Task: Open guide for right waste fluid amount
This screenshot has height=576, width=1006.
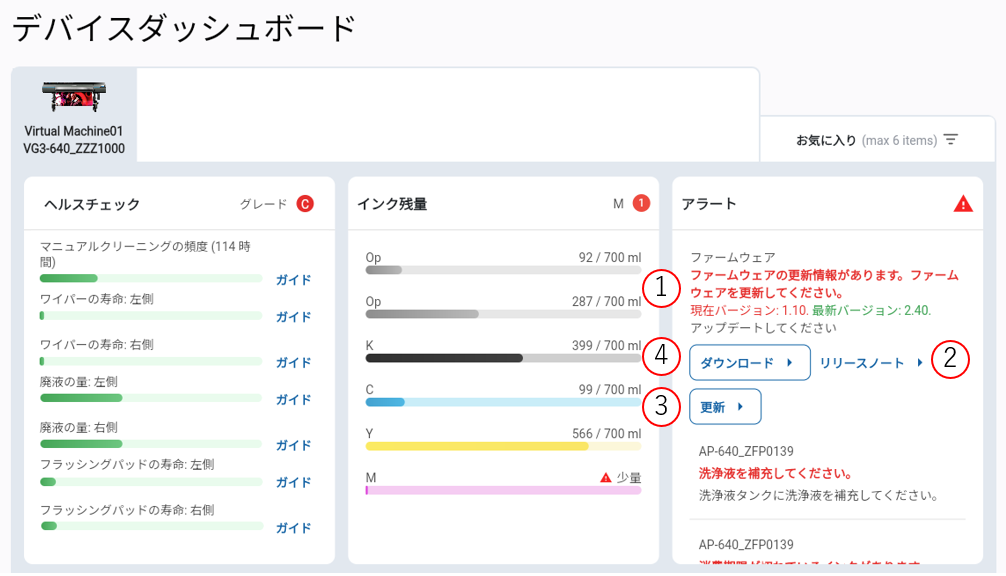Action: (x=293, y=446)
